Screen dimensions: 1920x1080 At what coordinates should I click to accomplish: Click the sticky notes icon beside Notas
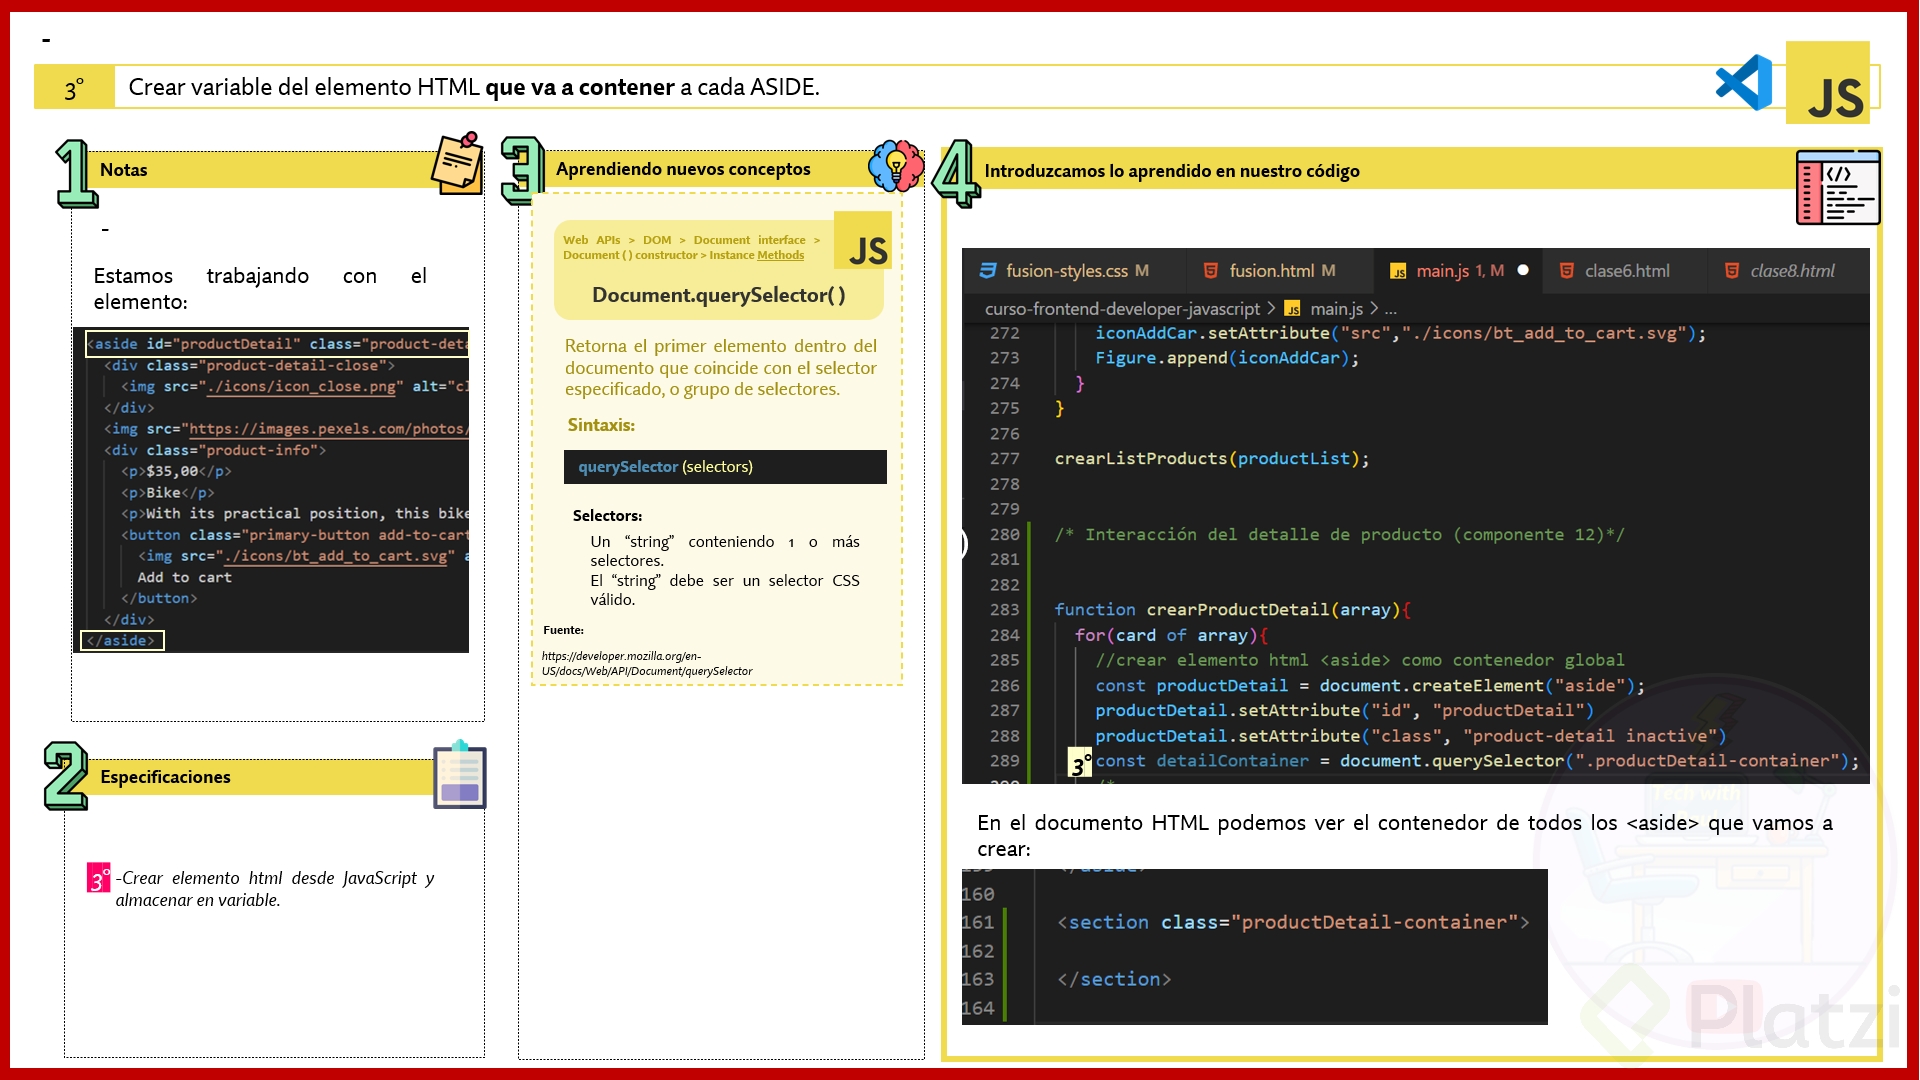tap(457, 163)
